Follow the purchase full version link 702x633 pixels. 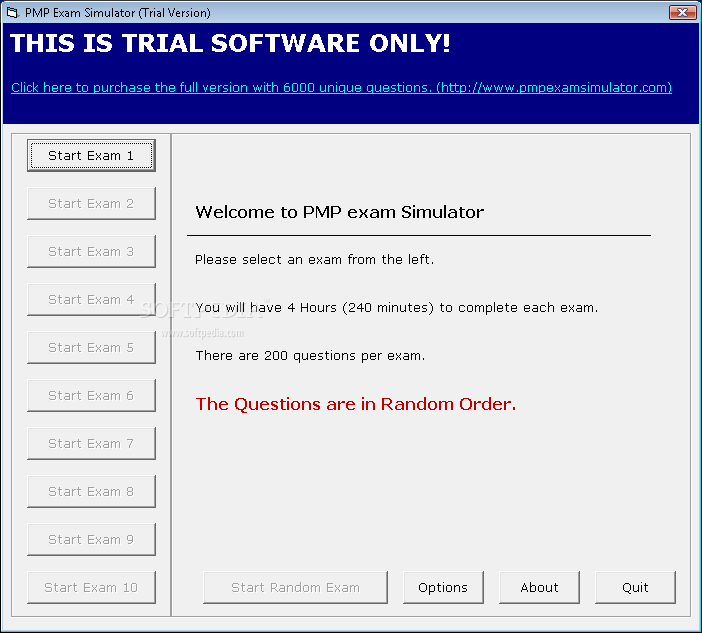342,87
